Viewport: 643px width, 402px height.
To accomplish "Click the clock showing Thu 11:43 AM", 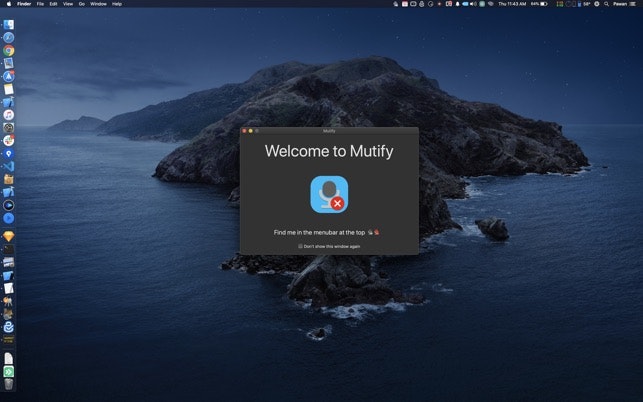I will [x=512, y=4].
